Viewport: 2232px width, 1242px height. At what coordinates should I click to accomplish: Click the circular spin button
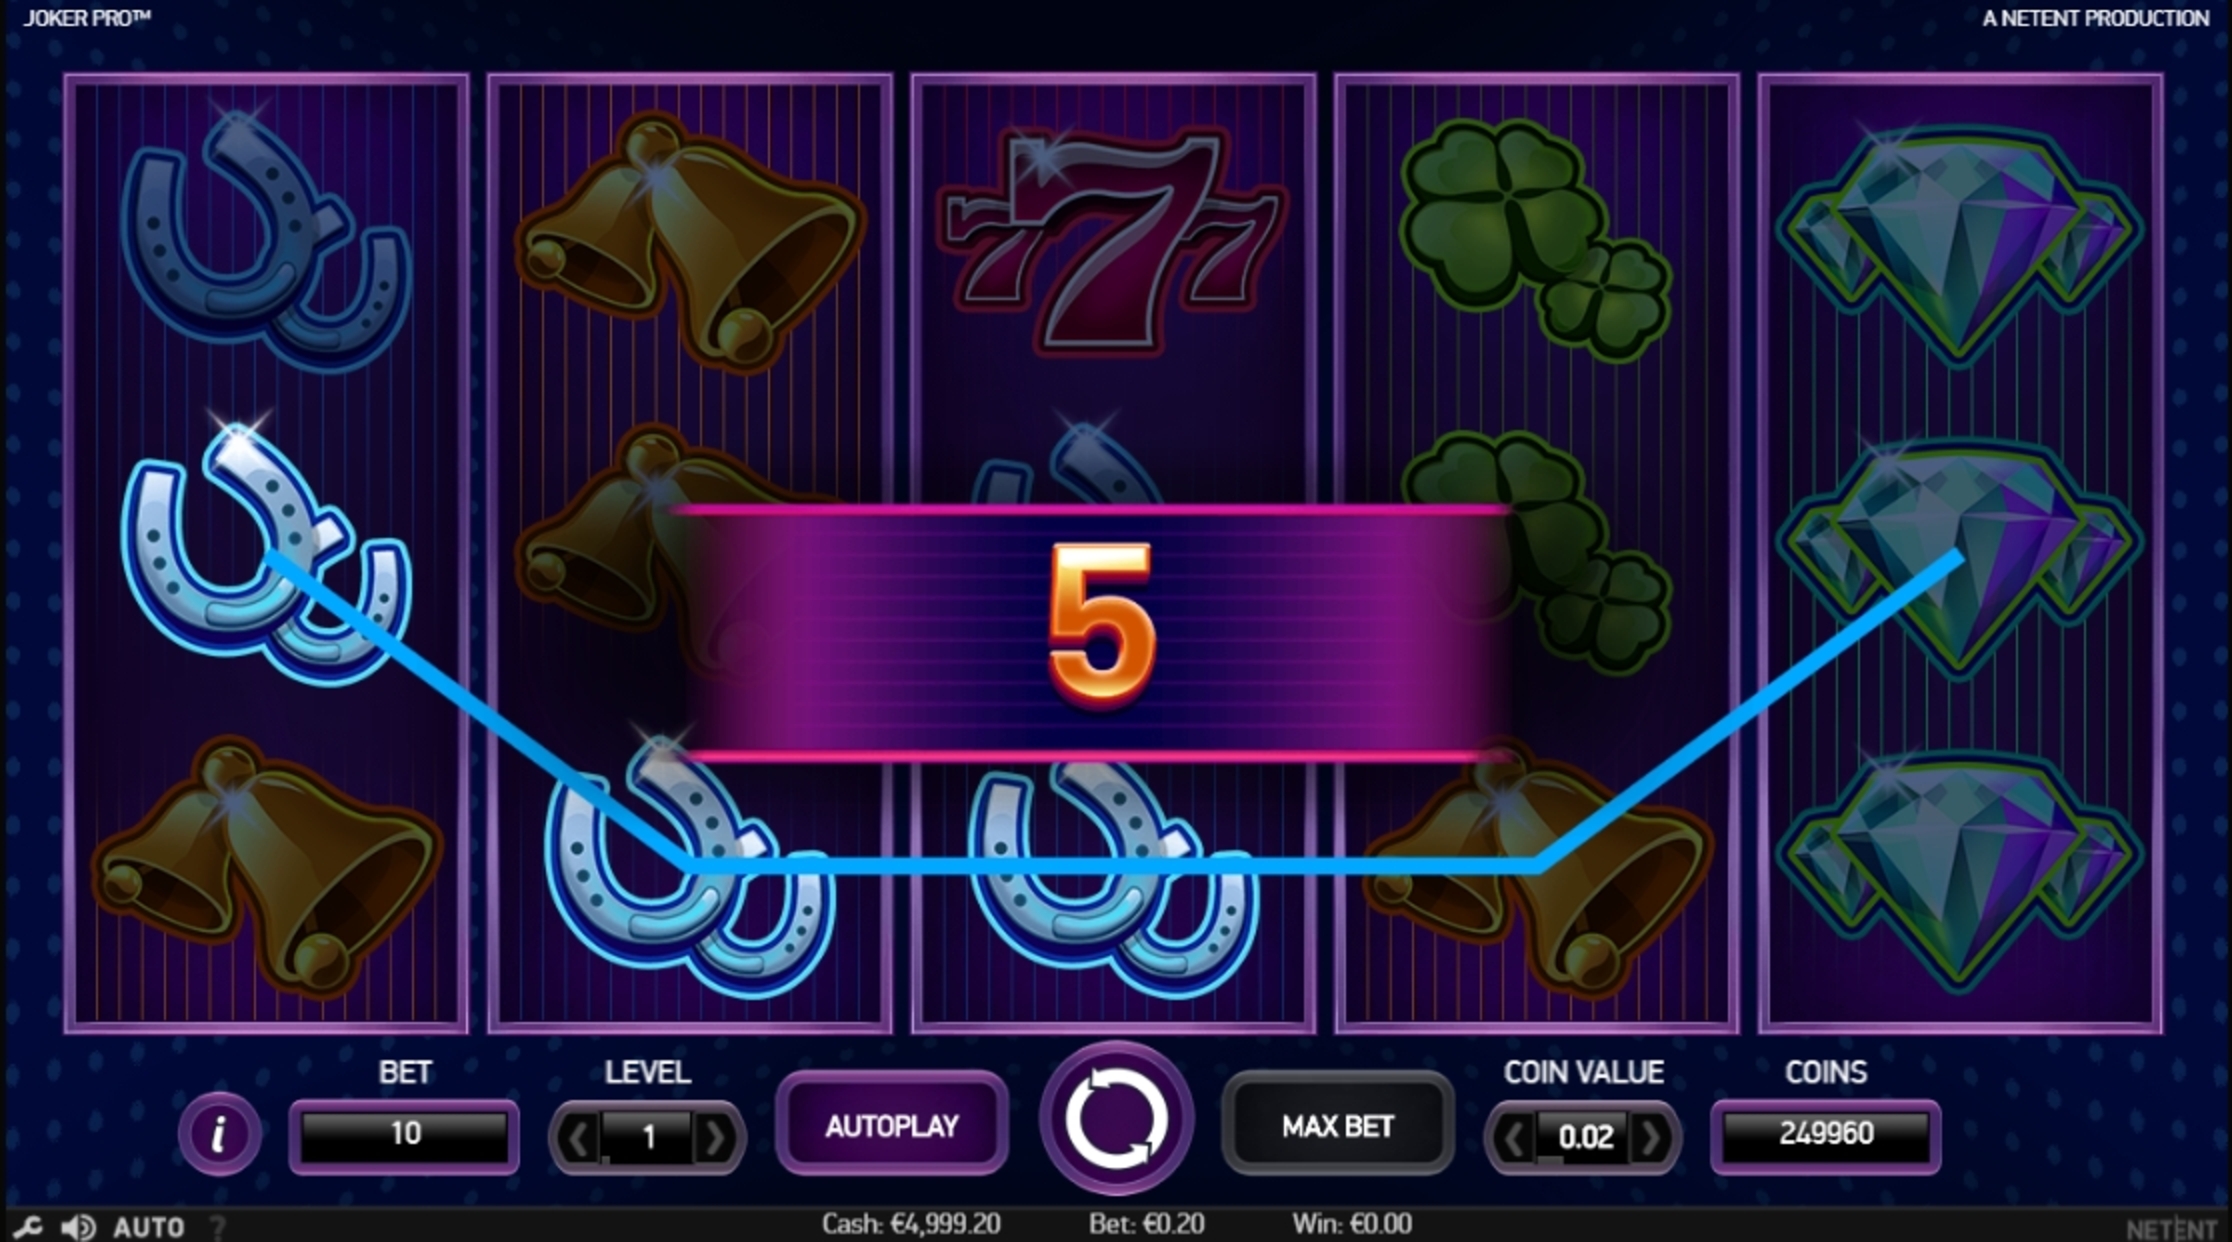(x=1115, y=1119)
